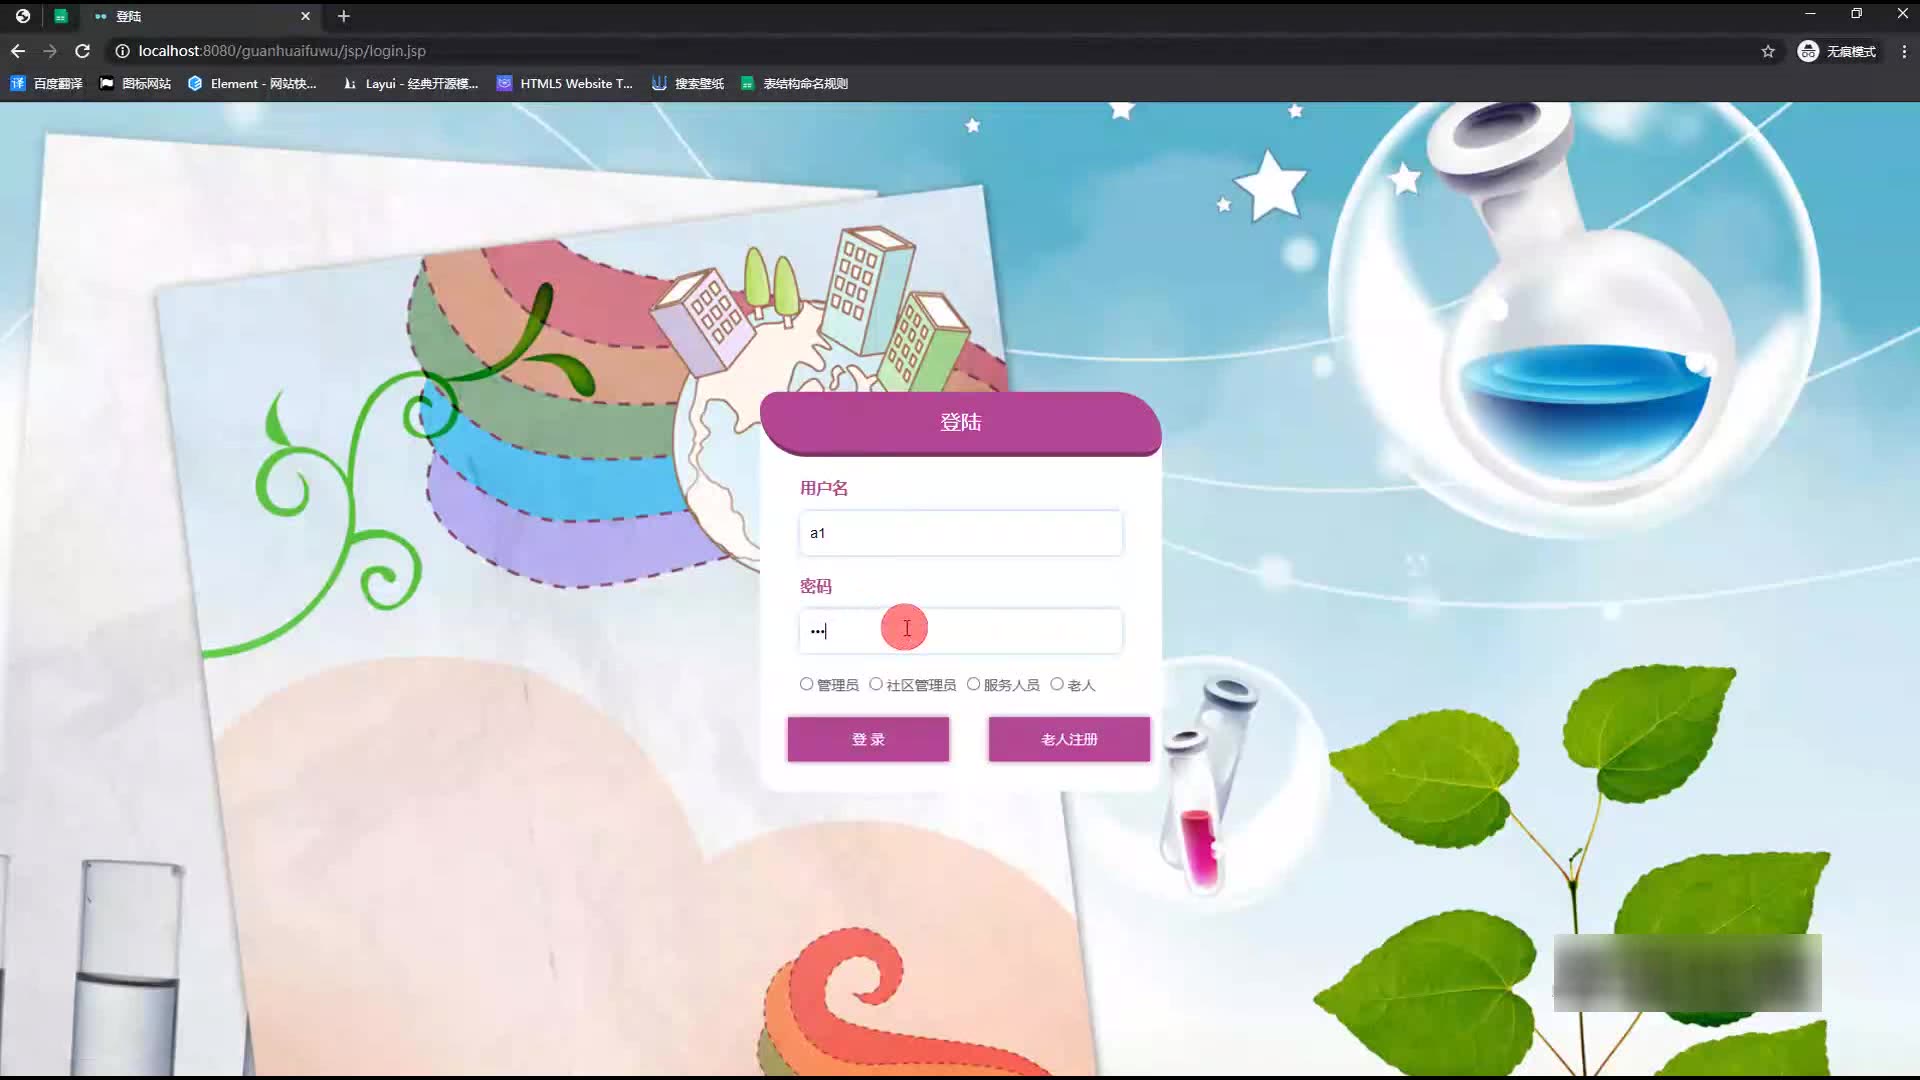
Task: Open a new tab with plus icon
Action: tap(343, 16)
